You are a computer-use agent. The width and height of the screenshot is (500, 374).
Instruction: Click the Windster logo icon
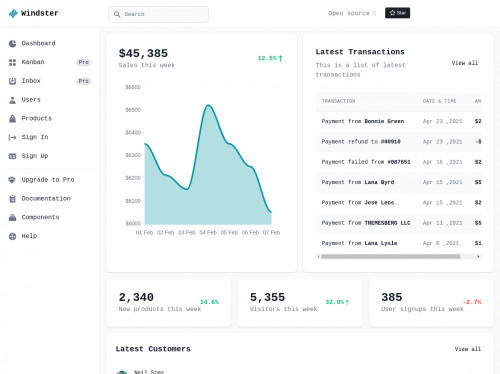click(x=13, y=13)
